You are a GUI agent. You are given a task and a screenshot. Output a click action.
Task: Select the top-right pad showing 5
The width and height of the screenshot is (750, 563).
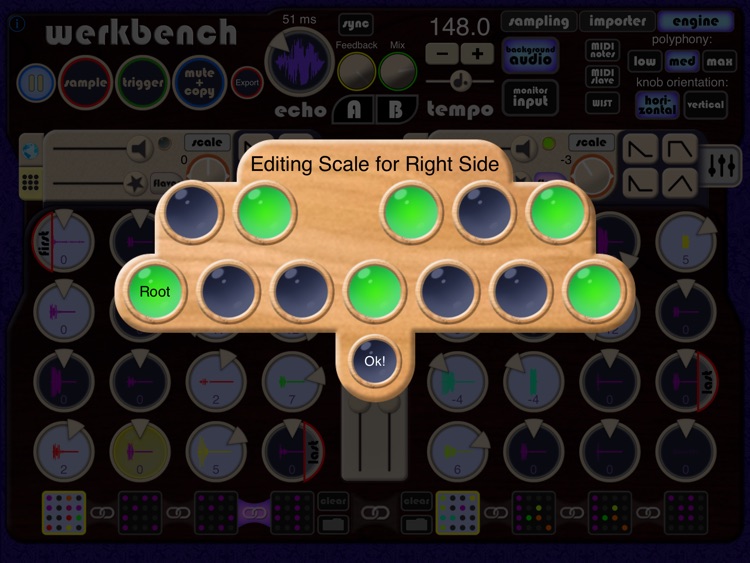click(685, 242)
